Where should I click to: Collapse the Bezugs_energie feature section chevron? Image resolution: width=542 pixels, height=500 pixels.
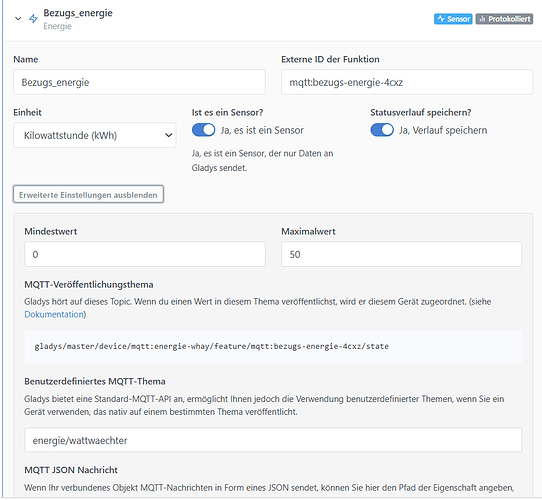(18, 19)
